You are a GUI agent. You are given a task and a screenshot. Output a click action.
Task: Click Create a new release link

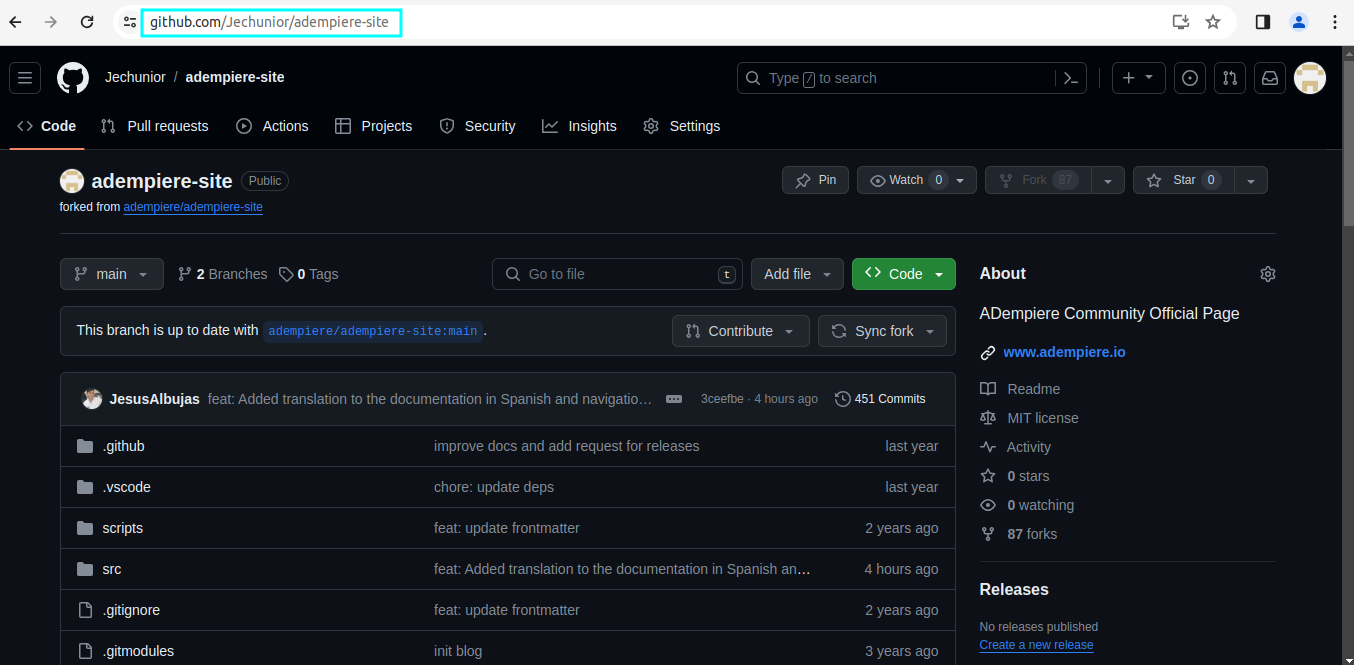pos(1036,645)
